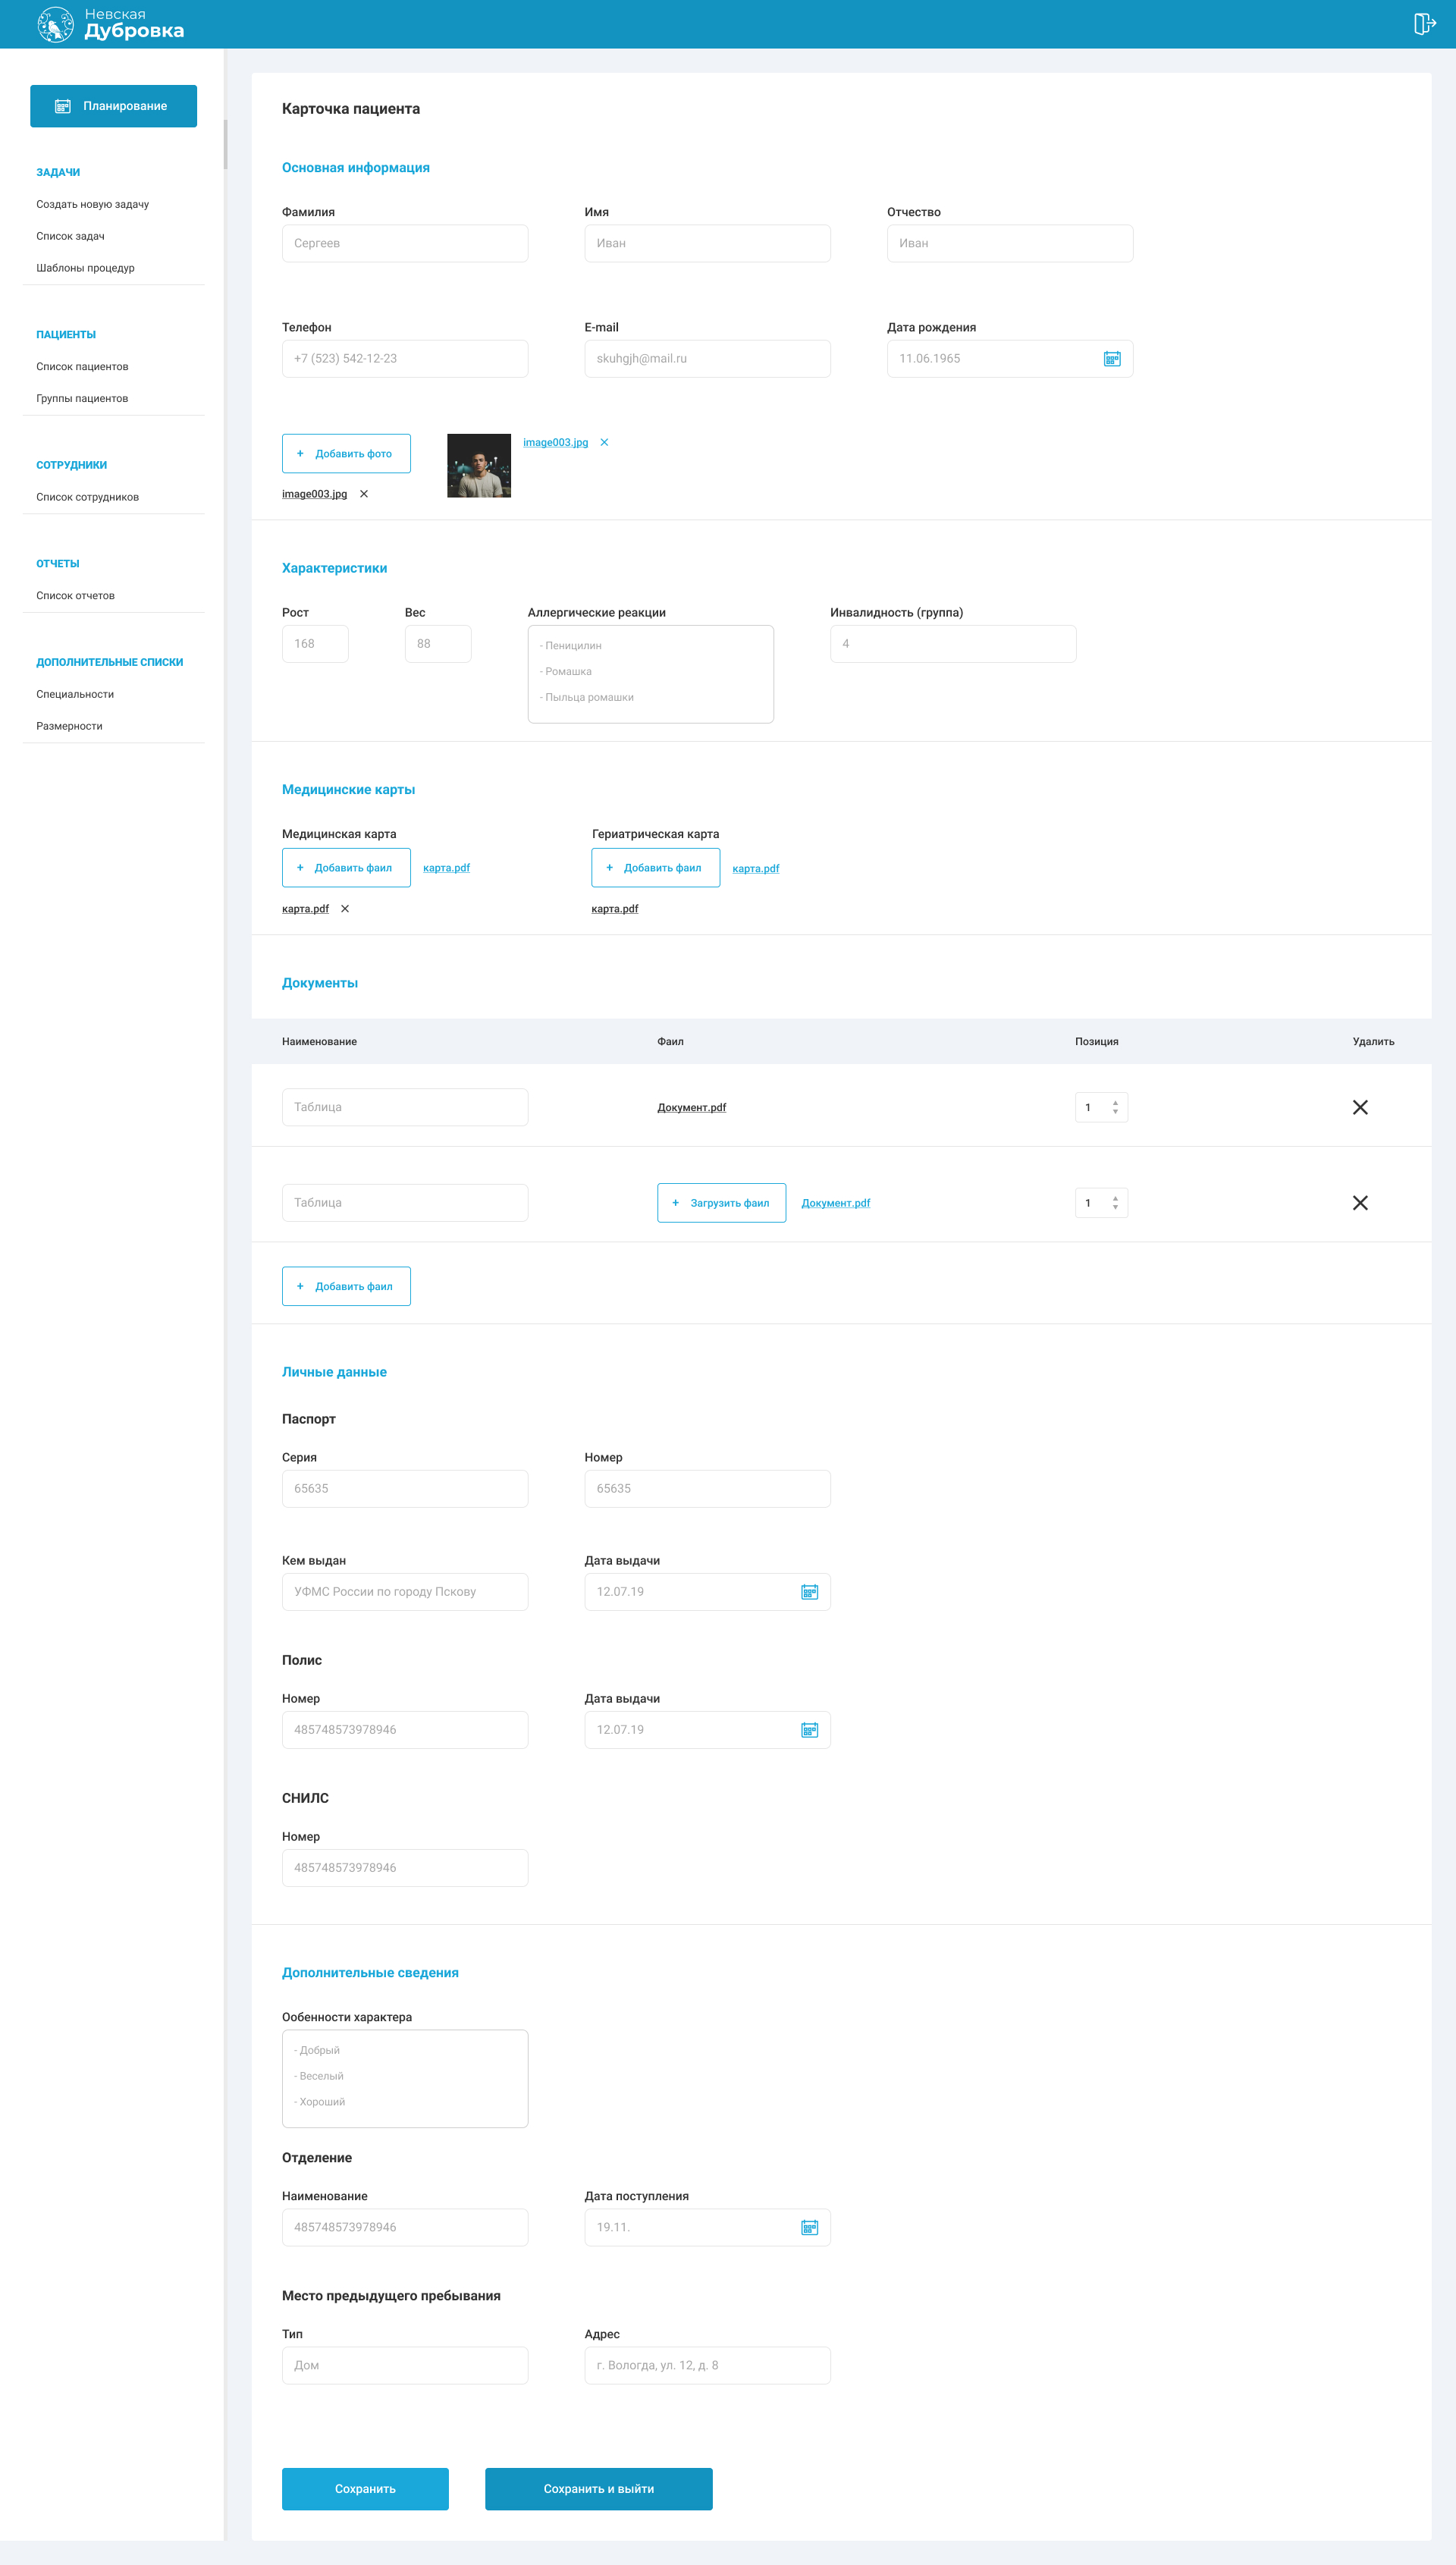Click the Загрузить файл button

point(721,1203)
